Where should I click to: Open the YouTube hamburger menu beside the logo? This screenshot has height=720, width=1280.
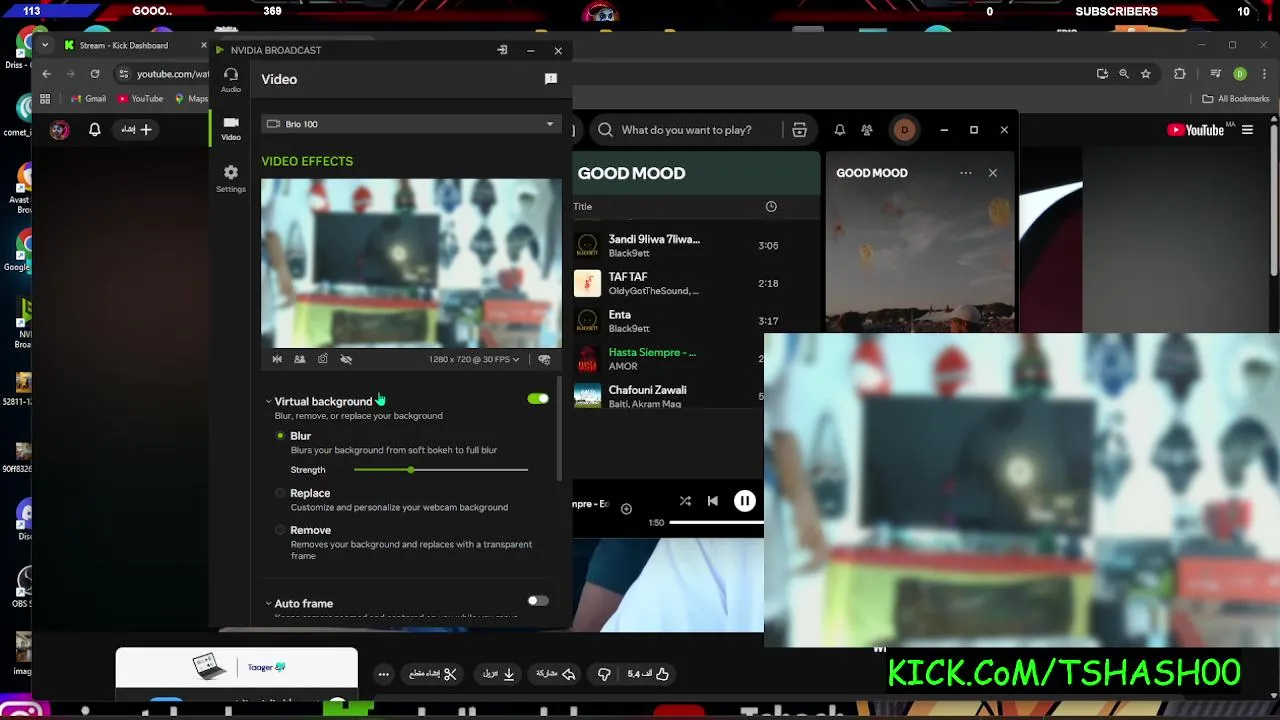(1247, 130)
